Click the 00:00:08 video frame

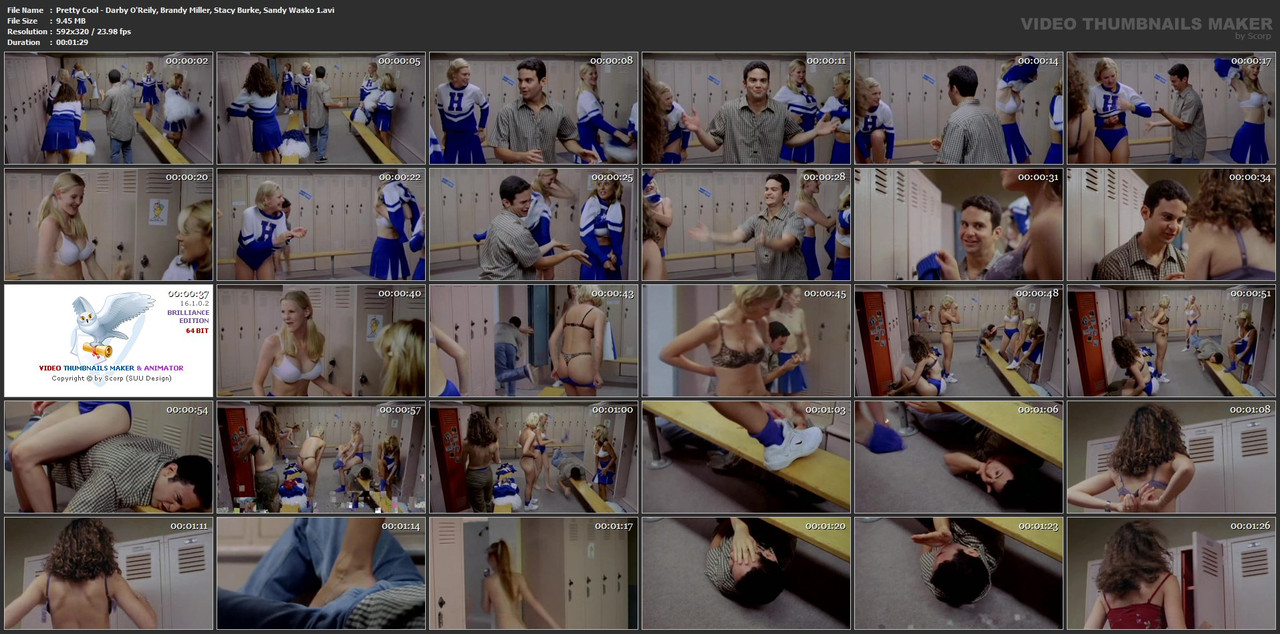[534, 109]
